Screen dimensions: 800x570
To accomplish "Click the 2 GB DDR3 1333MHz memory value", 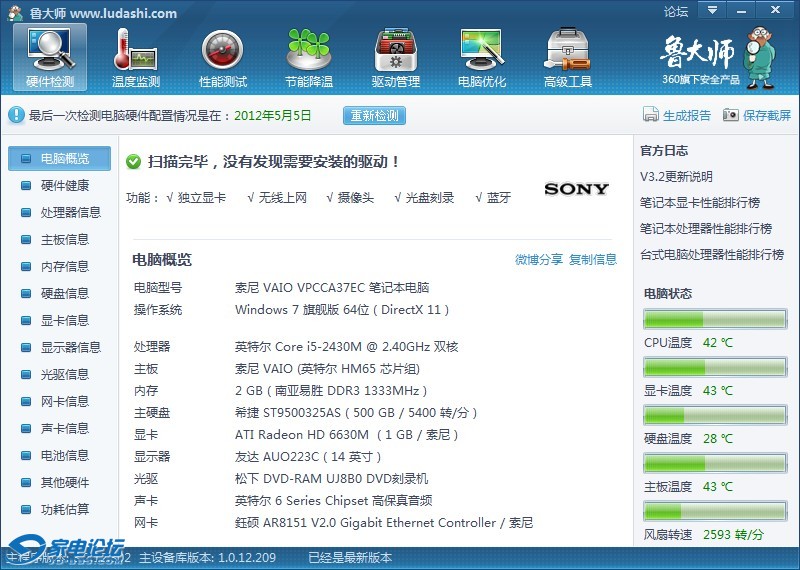I will (x=331, y=390).
